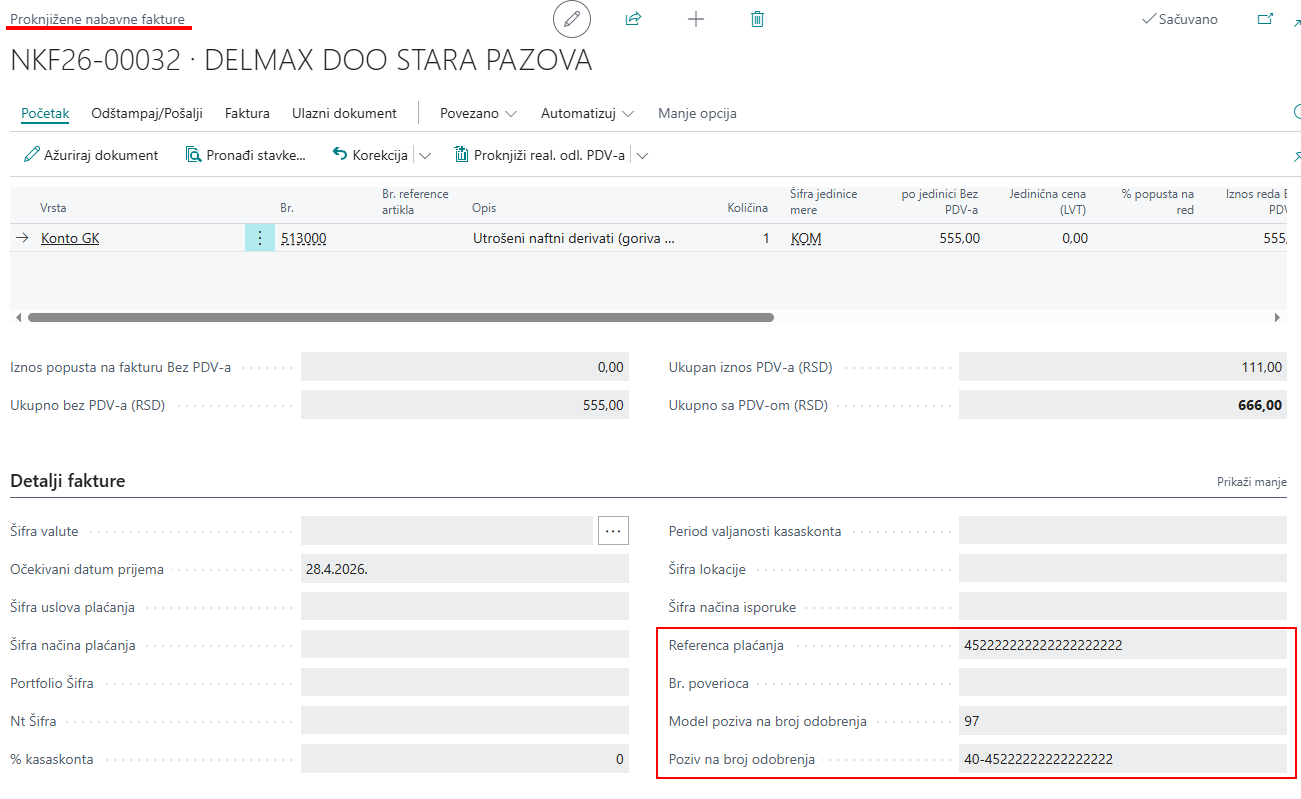
Task: Click the Šifra valute field
Action: [447, 531]
